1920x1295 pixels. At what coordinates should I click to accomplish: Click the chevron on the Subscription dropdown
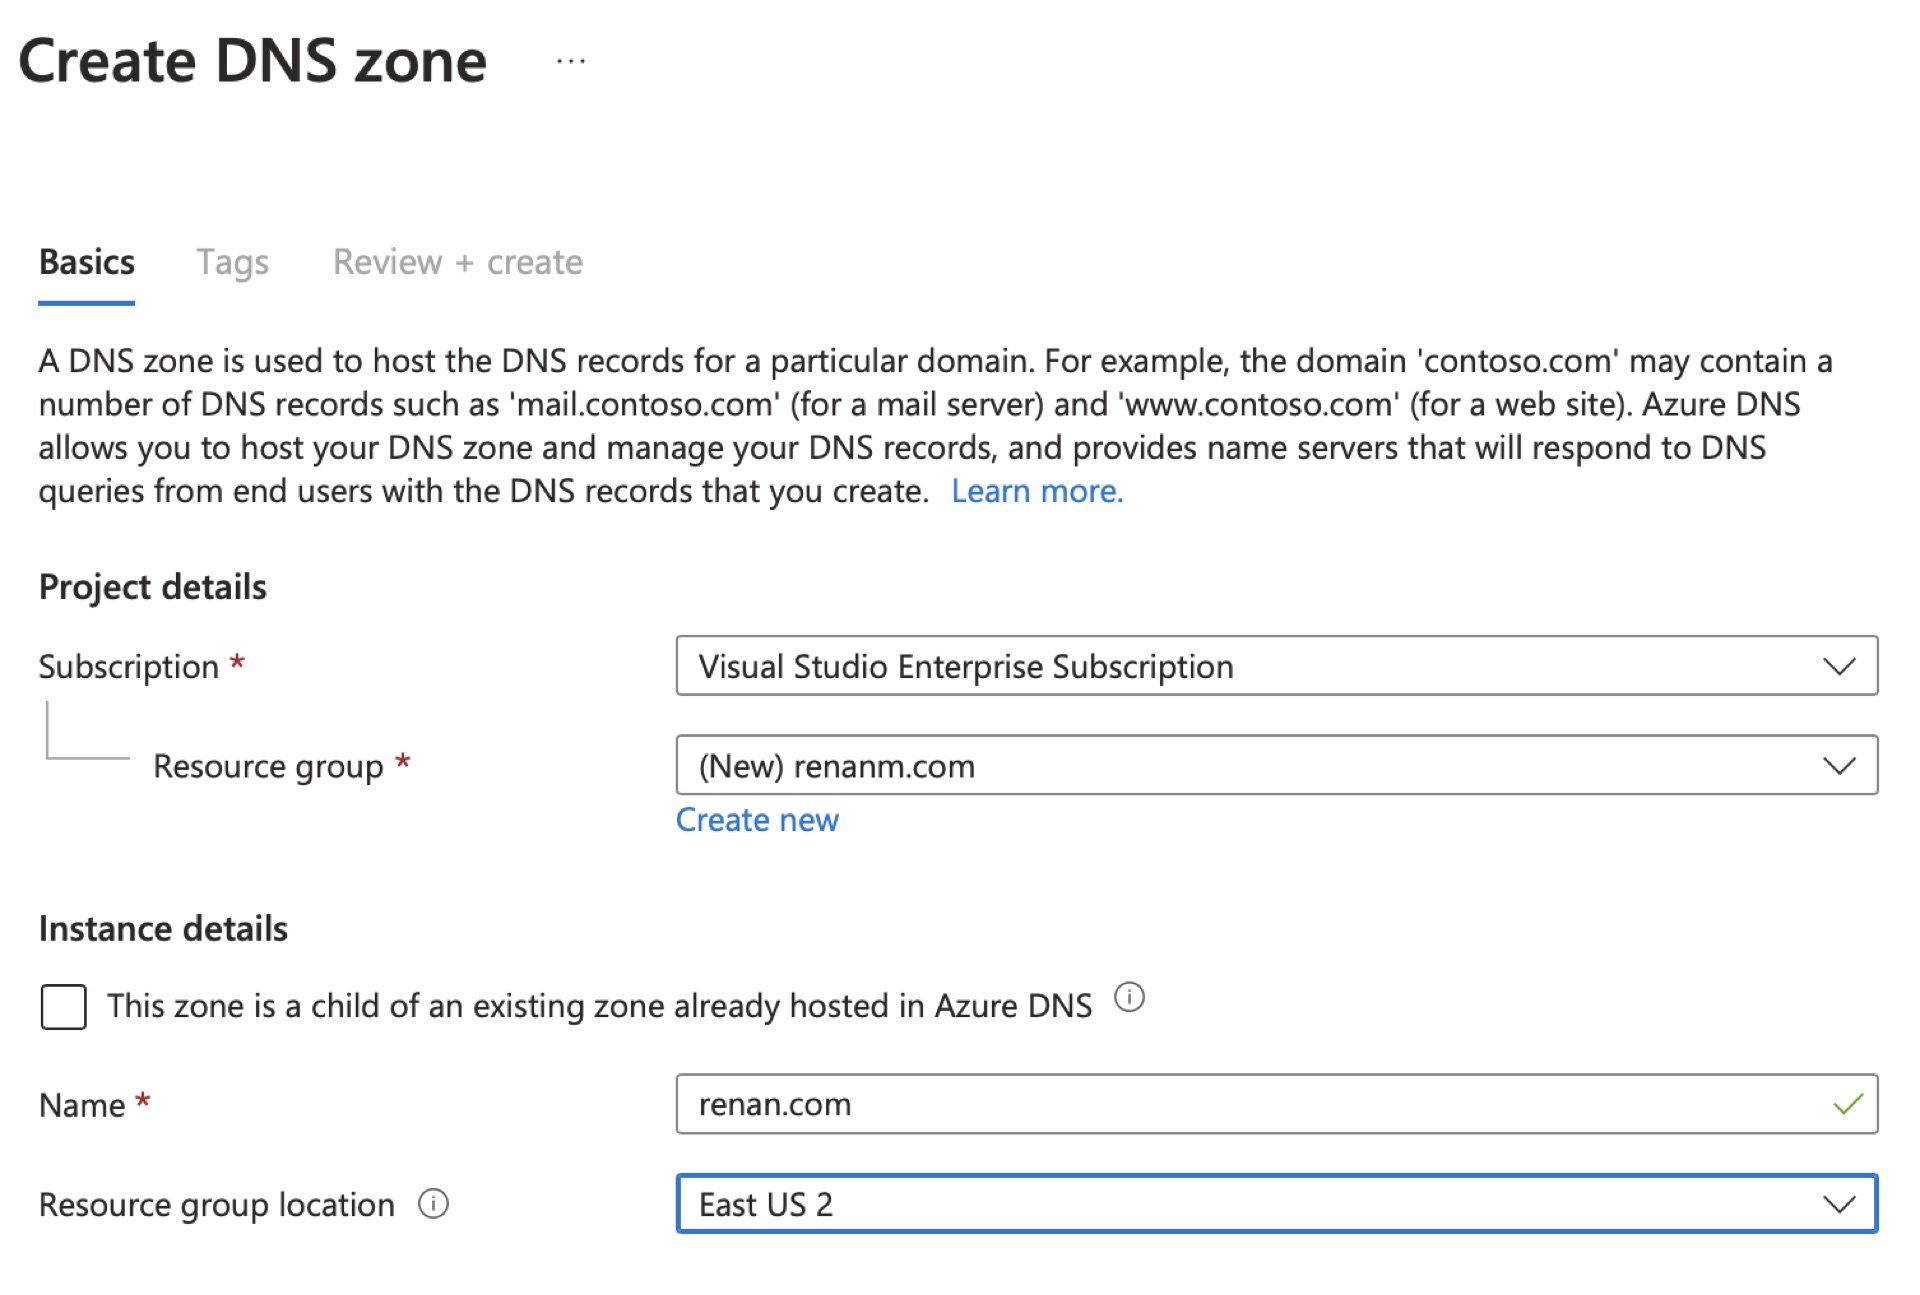(1838, 666)
